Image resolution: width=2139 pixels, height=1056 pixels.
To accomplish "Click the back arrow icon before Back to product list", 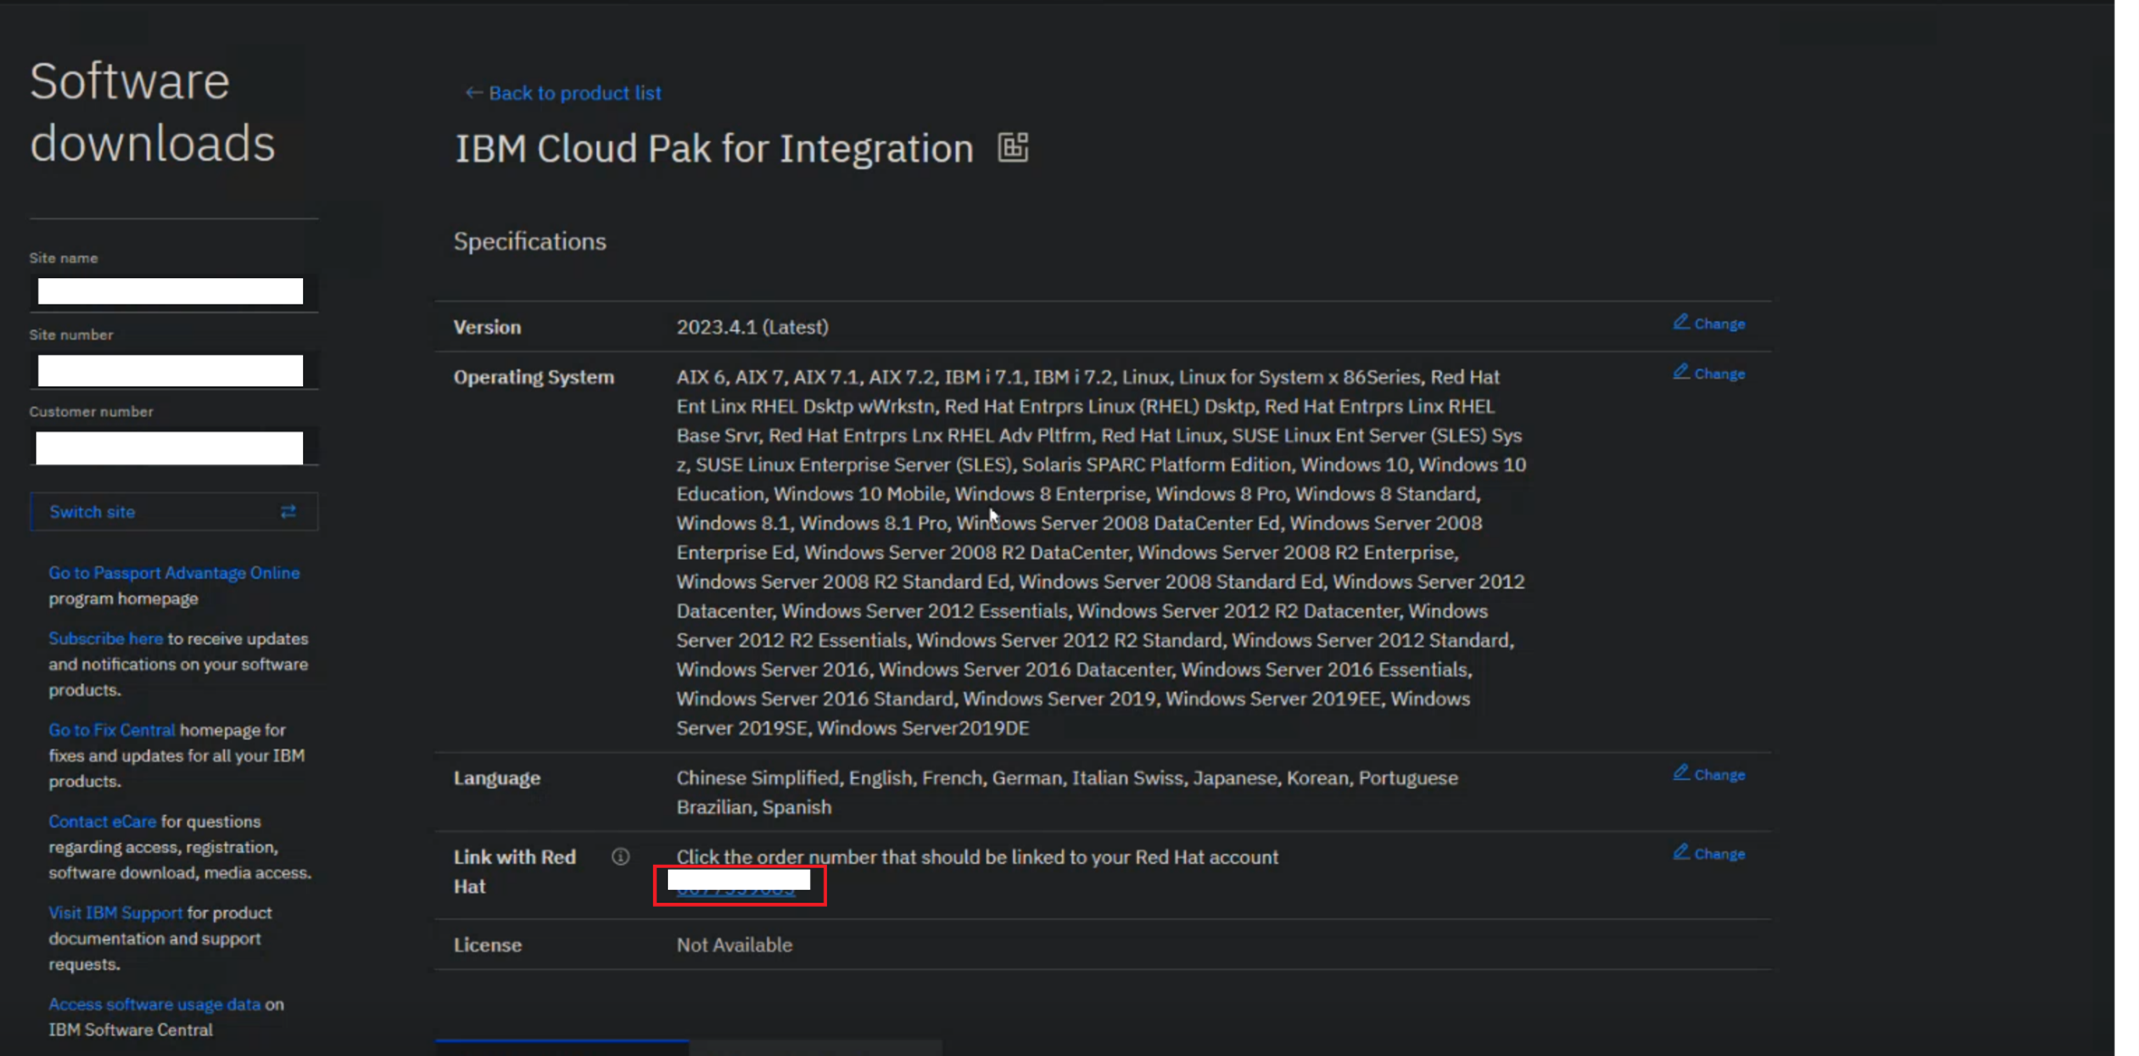I will (x=473, y=92).
